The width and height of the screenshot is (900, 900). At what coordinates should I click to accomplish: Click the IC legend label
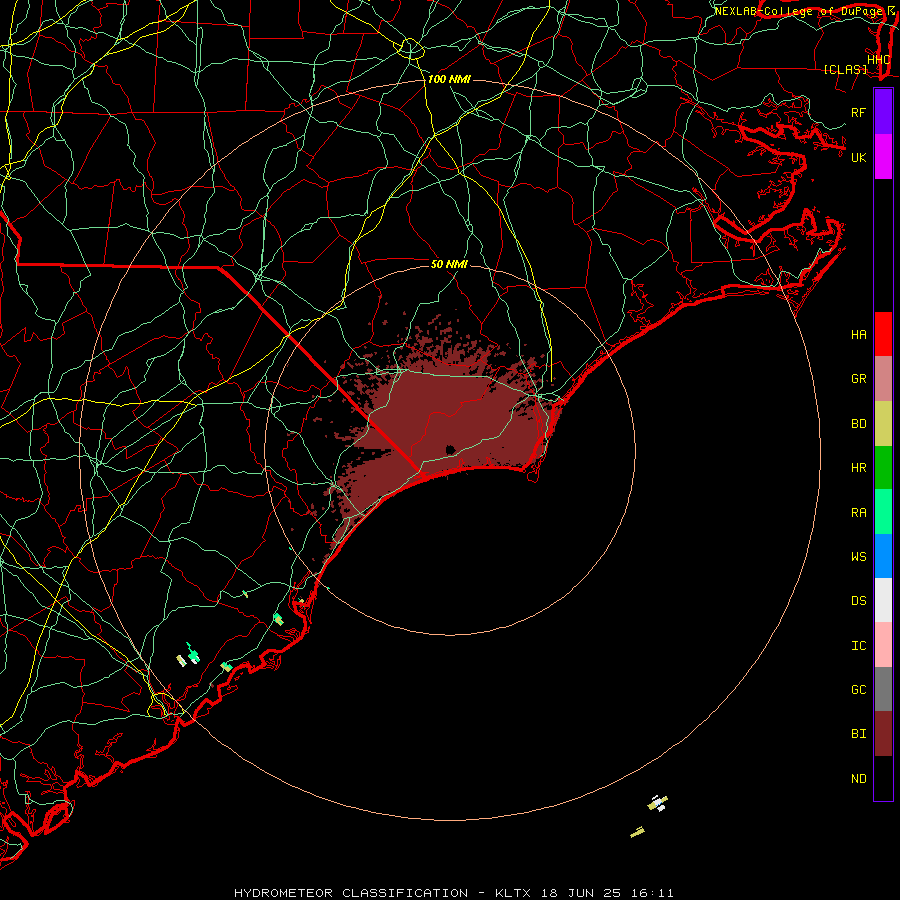(x=858, y=646)
